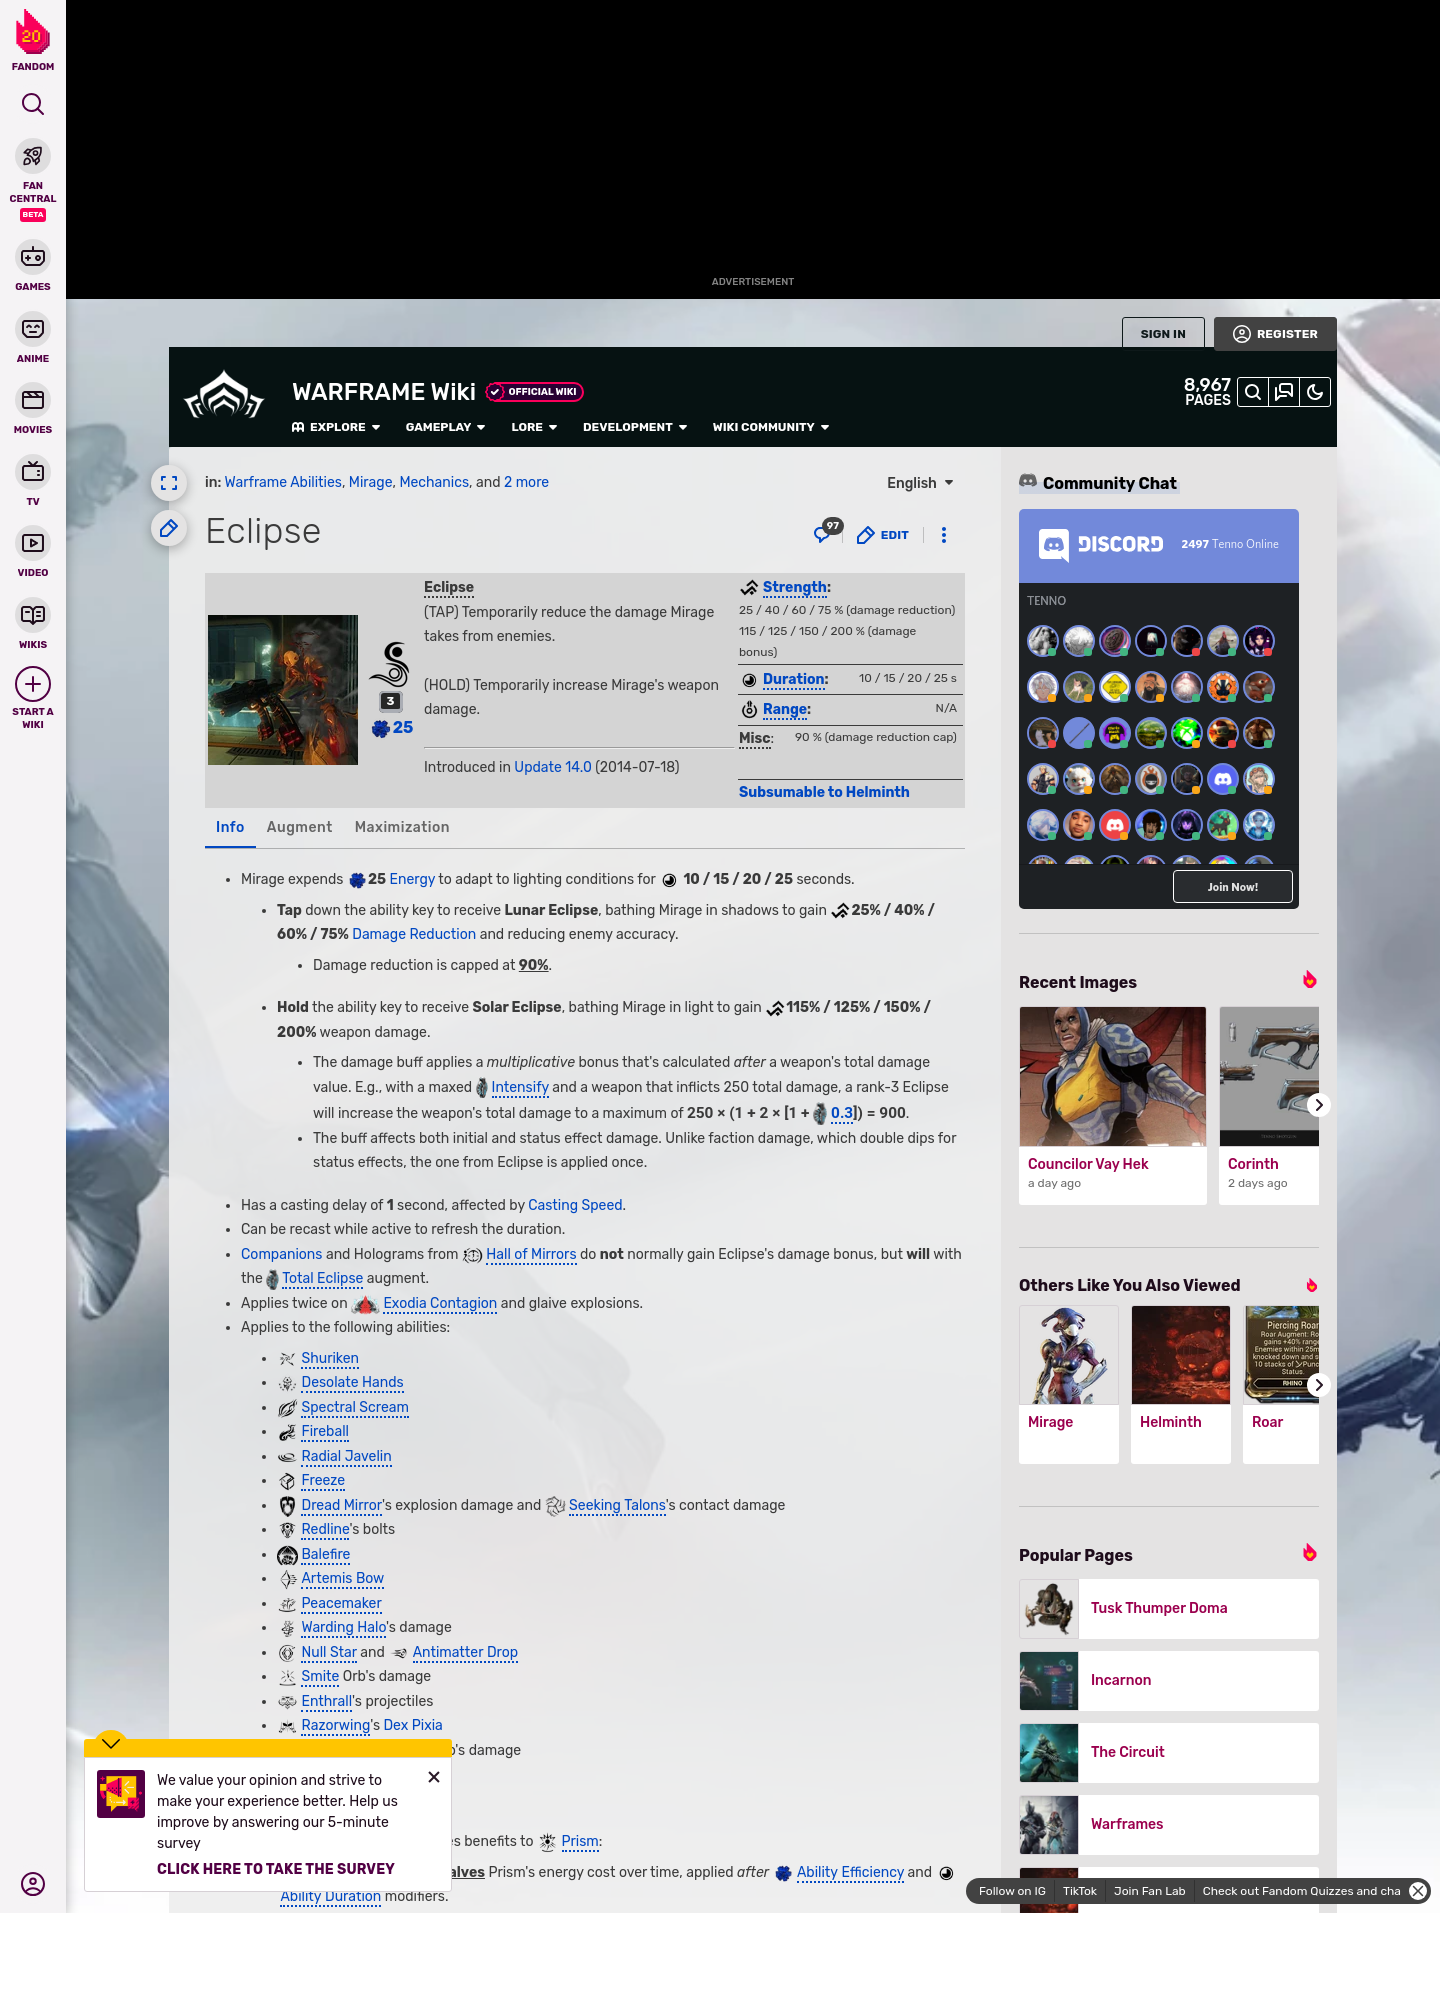Show next Recent Images slide arrow
This screenshot has width=1440, height=2000.
point(1319,1105)
